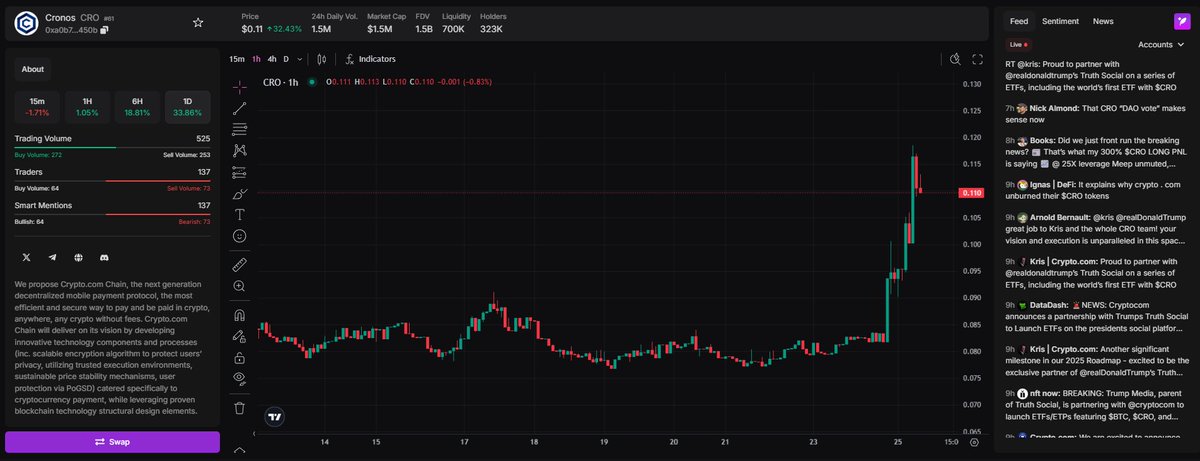Select the 1D stats period
The height and width of the screenshot is (461, 1200).
point(187,107)
